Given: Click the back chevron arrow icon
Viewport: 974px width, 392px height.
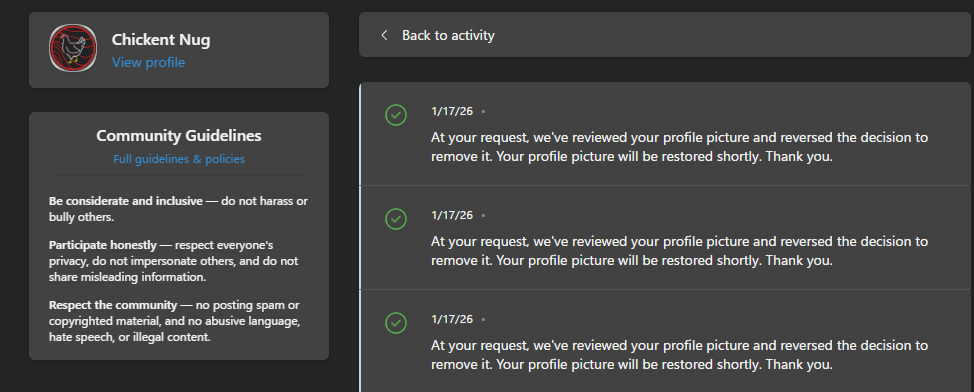Looking at the screenshot, I should [x=385, y=35].
